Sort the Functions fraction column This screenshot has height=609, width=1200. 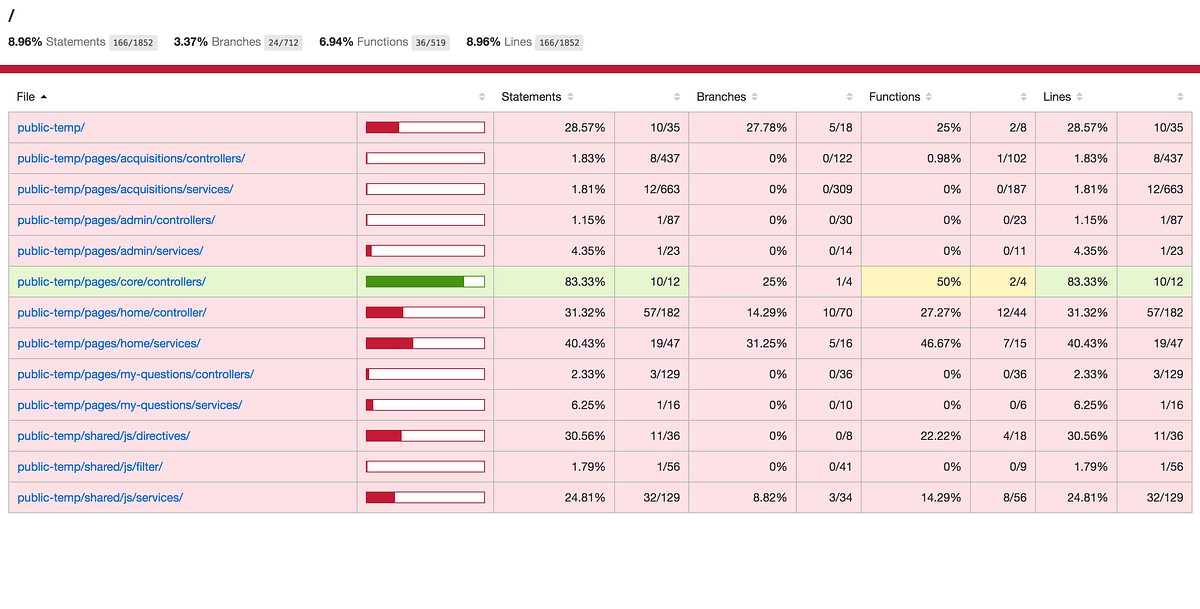[1023, 96]
